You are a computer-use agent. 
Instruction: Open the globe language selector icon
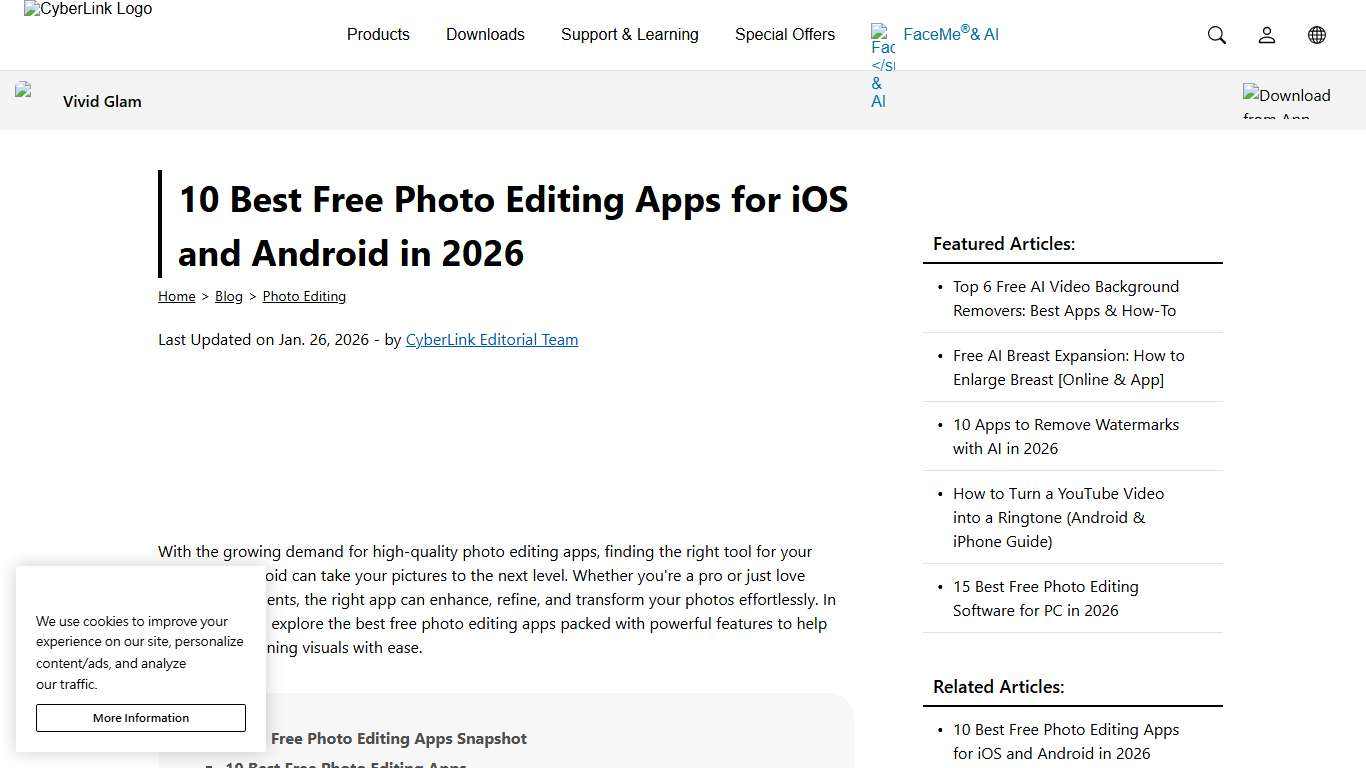tap(1316, 35)
